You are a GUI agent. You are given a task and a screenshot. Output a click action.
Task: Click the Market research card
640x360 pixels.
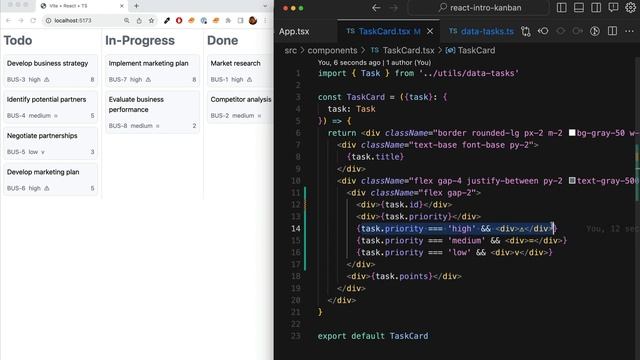(240, 70)
